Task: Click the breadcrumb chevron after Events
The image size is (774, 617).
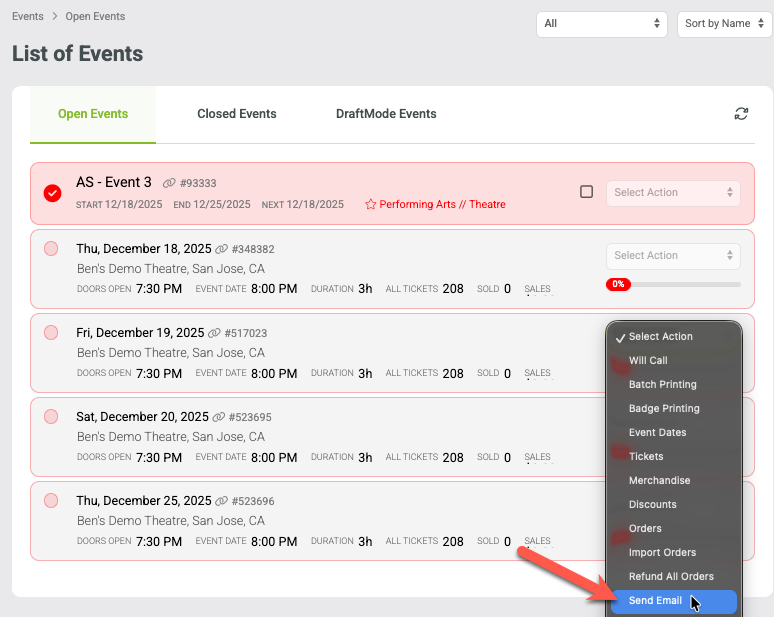Action: [55, 16]
